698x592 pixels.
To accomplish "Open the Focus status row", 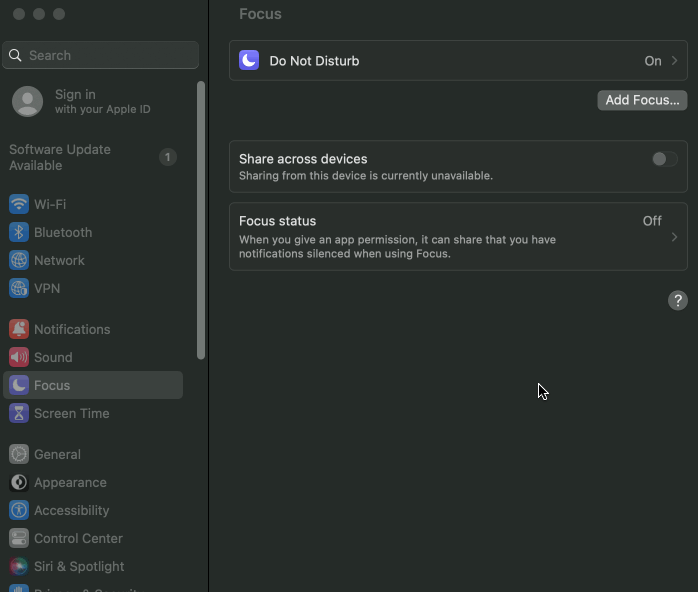I will point(458,237).
